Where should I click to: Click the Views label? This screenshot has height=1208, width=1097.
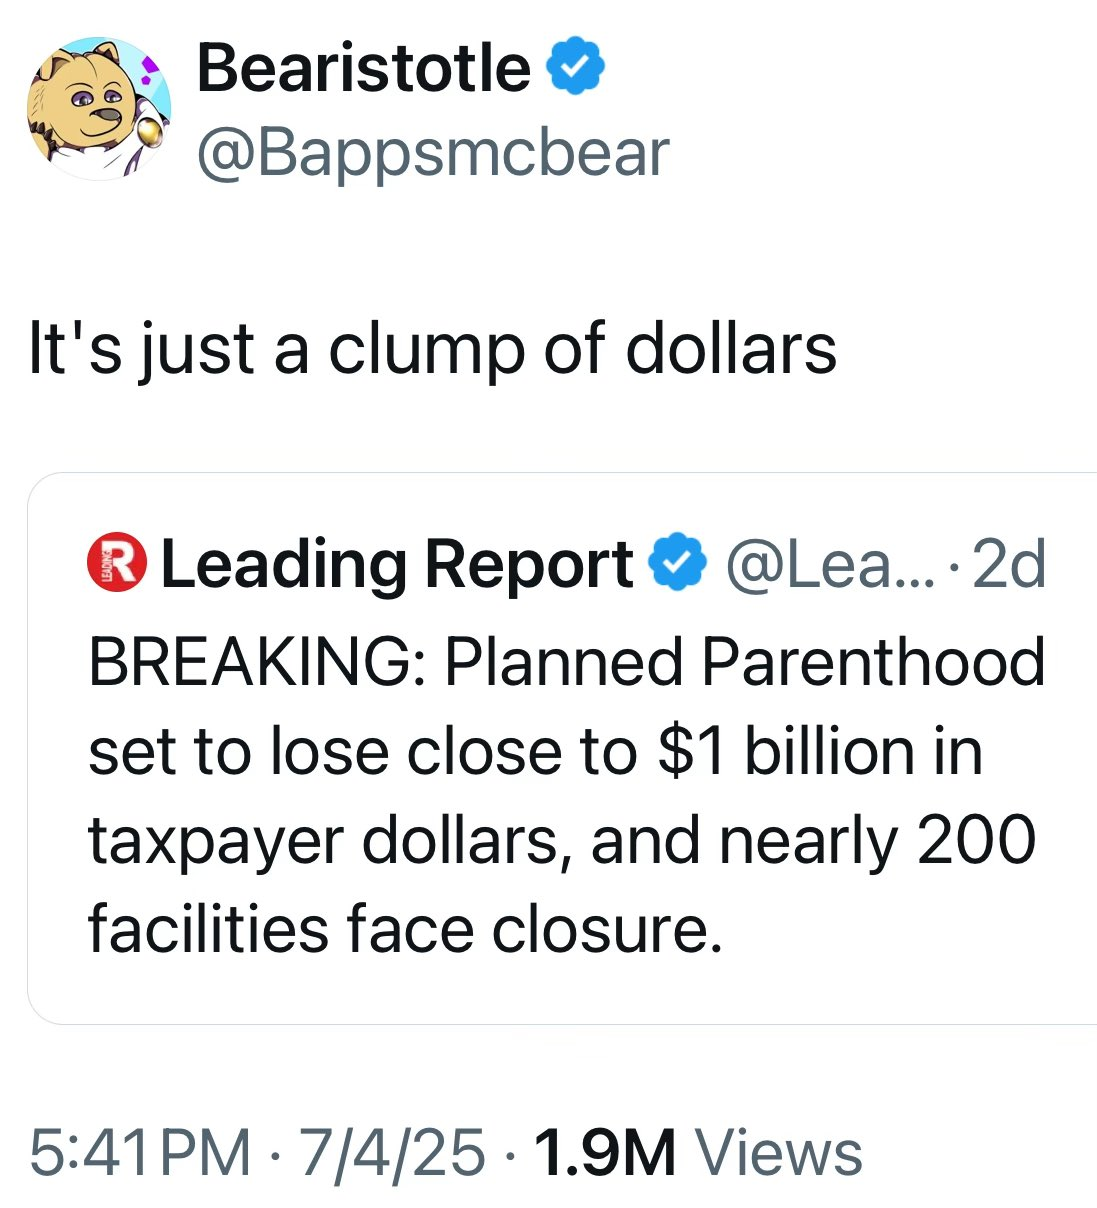pos(779,1152)
